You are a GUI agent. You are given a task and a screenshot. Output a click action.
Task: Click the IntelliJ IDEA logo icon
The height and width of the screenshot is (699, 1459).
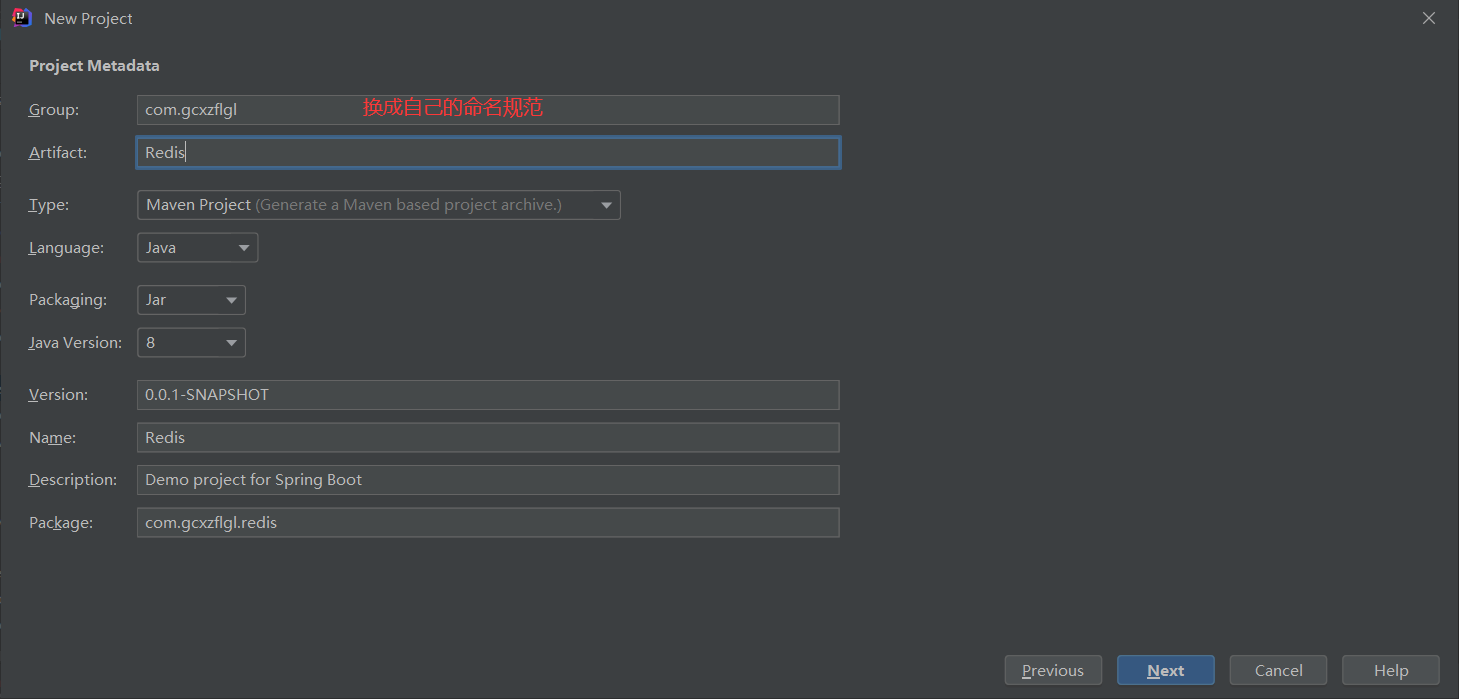coord(22,18)
